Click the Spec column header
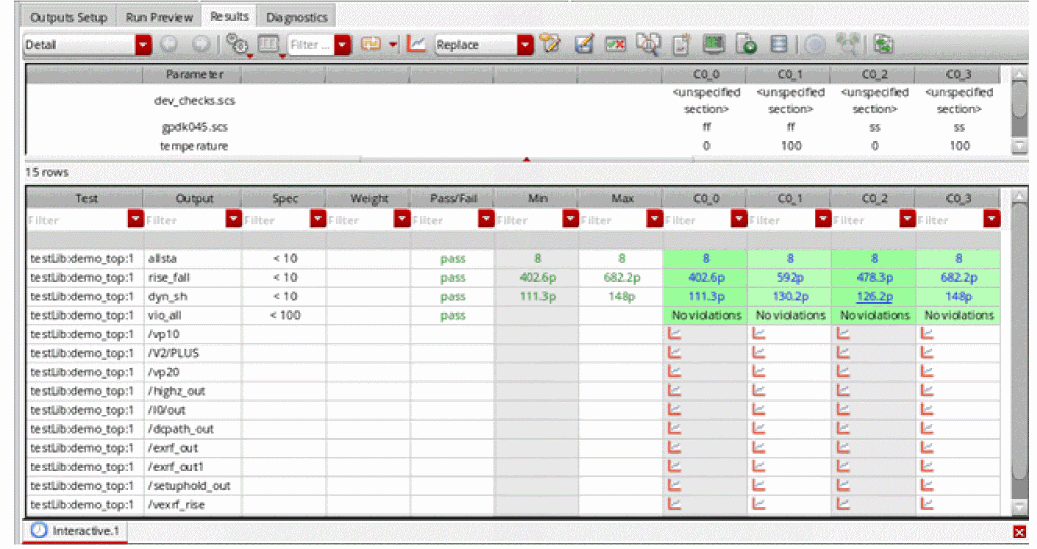This screenshot has height=549, width=1037. (285, 198)
